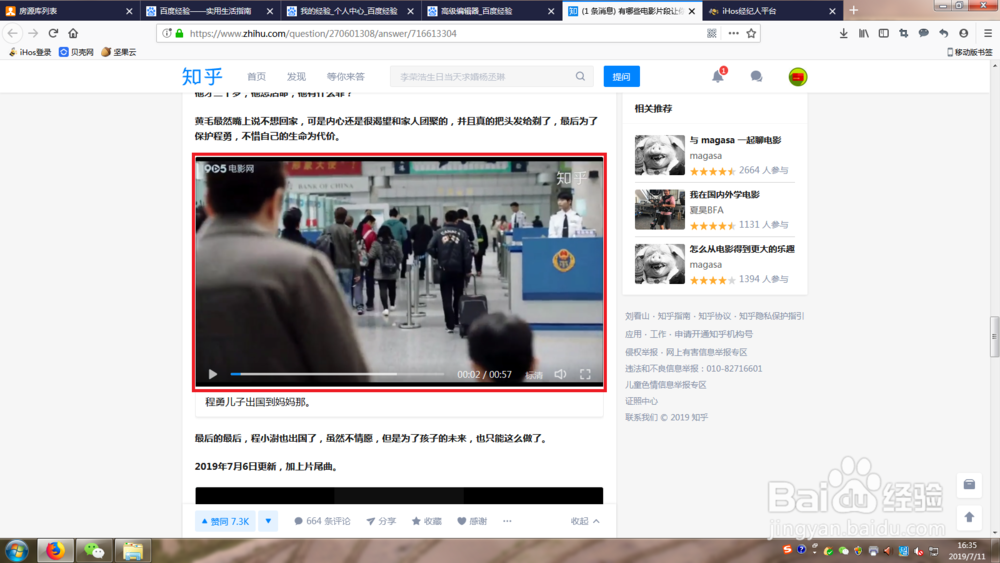Open 怎么从电影得到更大的乐趣 recommendation
The image size is (1000, 563).
point(742,249)
